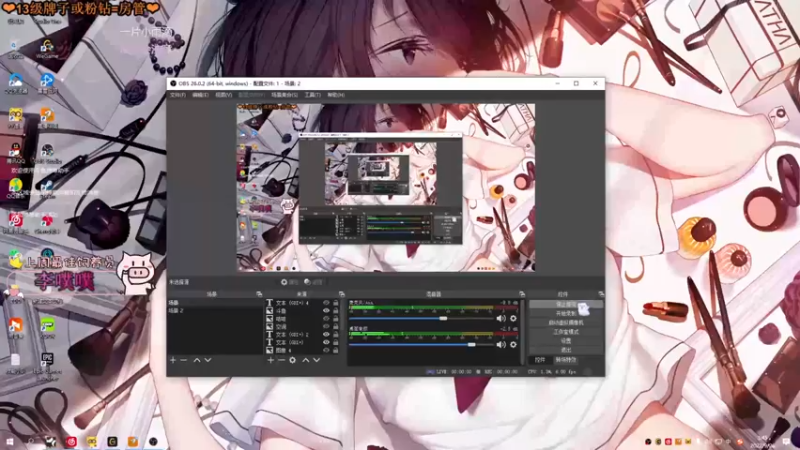Image resolution: width=800 pixels, height=450 pixels.
Task: Click the 开始录制 button
Action: [566, 313]
